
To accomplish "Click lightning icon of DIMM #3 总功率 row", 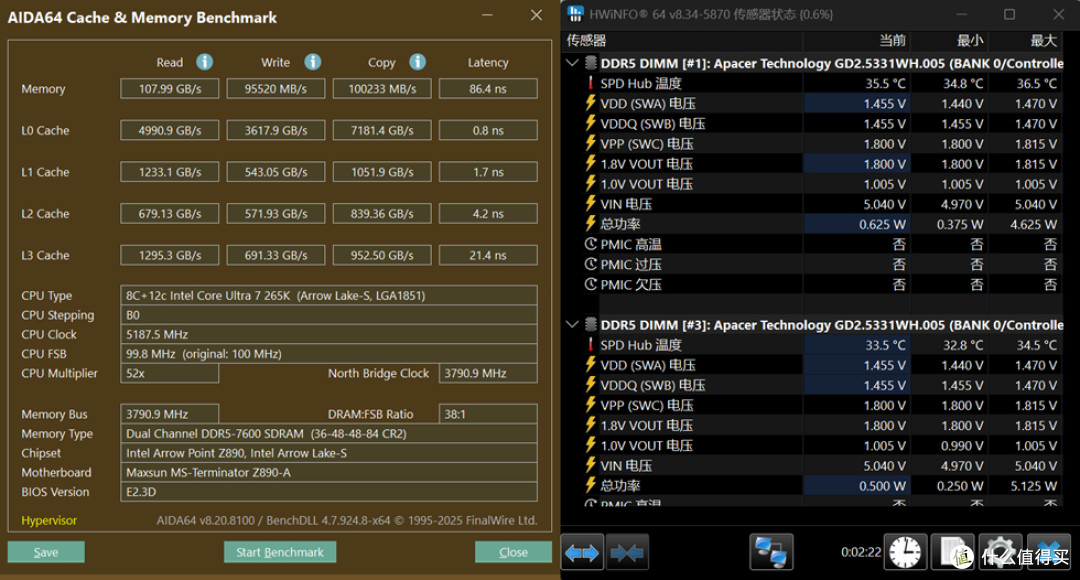I will (590, 485).
